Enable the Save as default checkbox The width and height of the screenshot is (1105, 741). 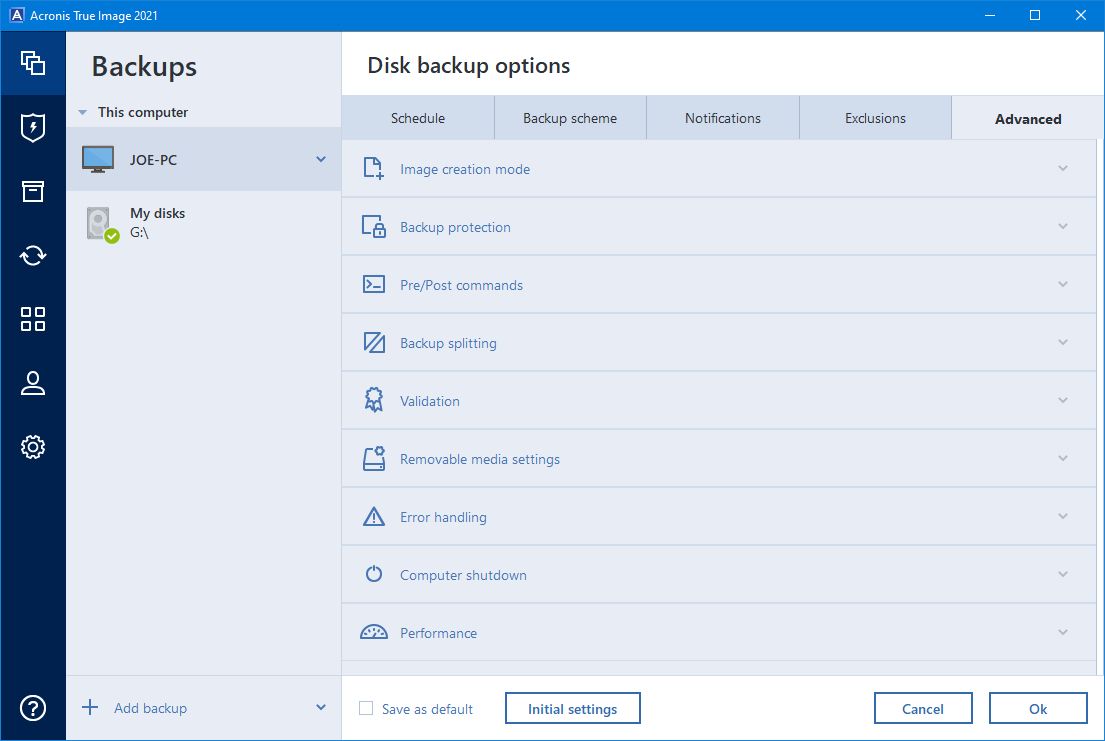tap(366, 708)
